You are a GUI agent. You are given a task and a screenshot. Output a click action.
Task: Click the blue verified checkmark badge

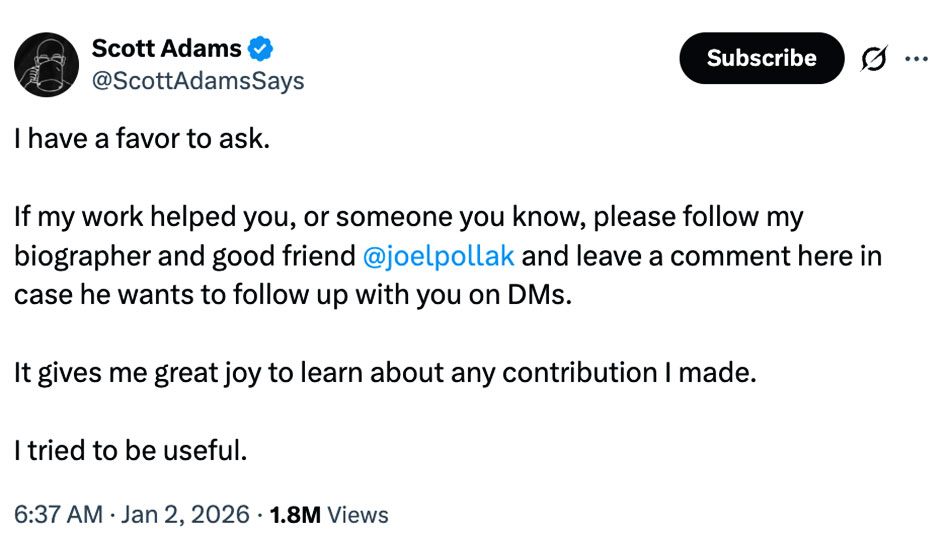261,48
